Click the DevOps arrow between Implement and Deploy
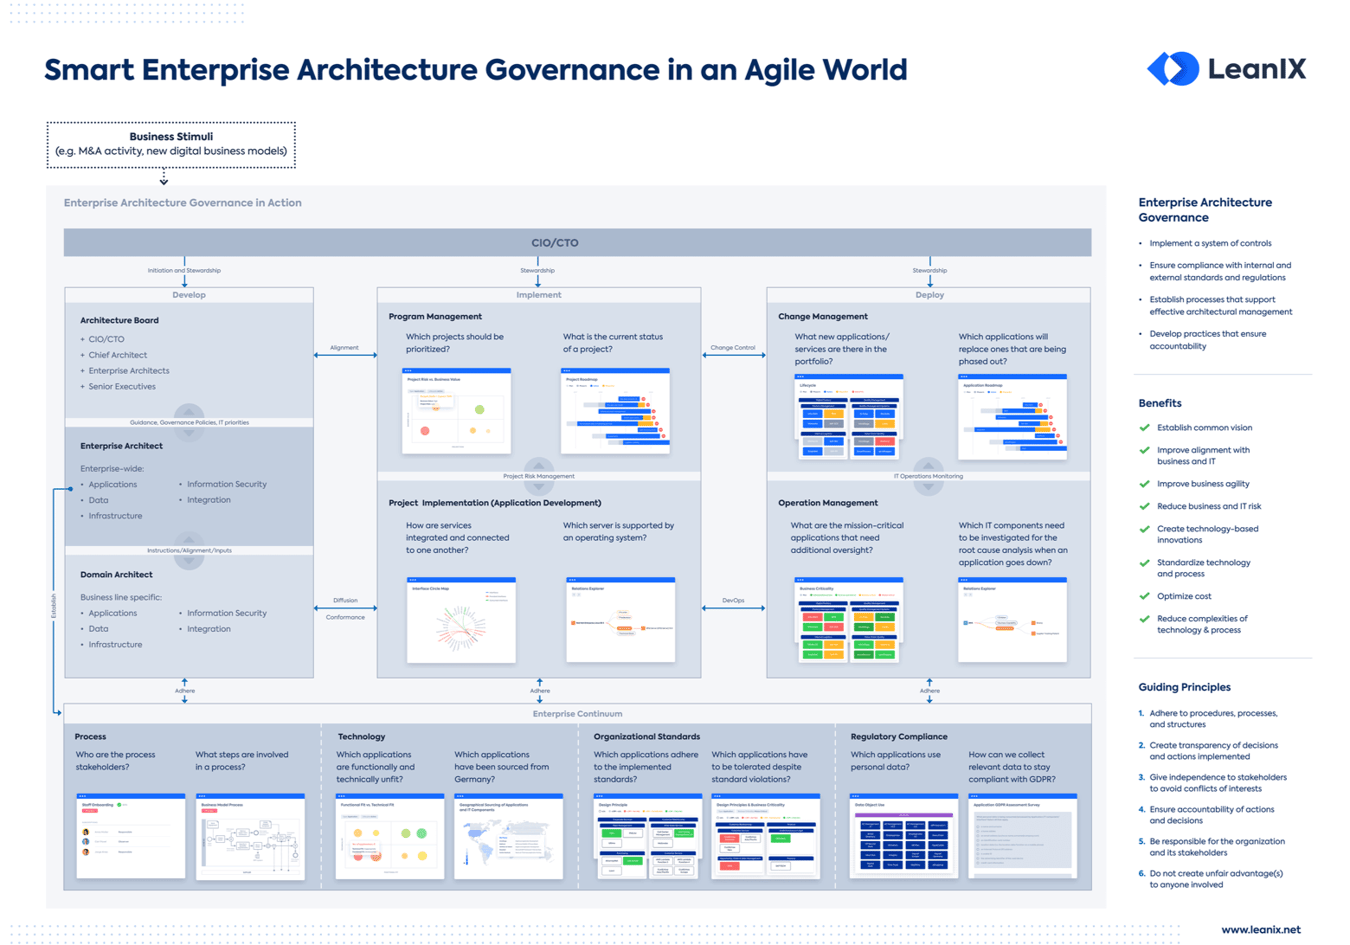The height and width of the screenshot is (945, 1350). pos(733,610)
